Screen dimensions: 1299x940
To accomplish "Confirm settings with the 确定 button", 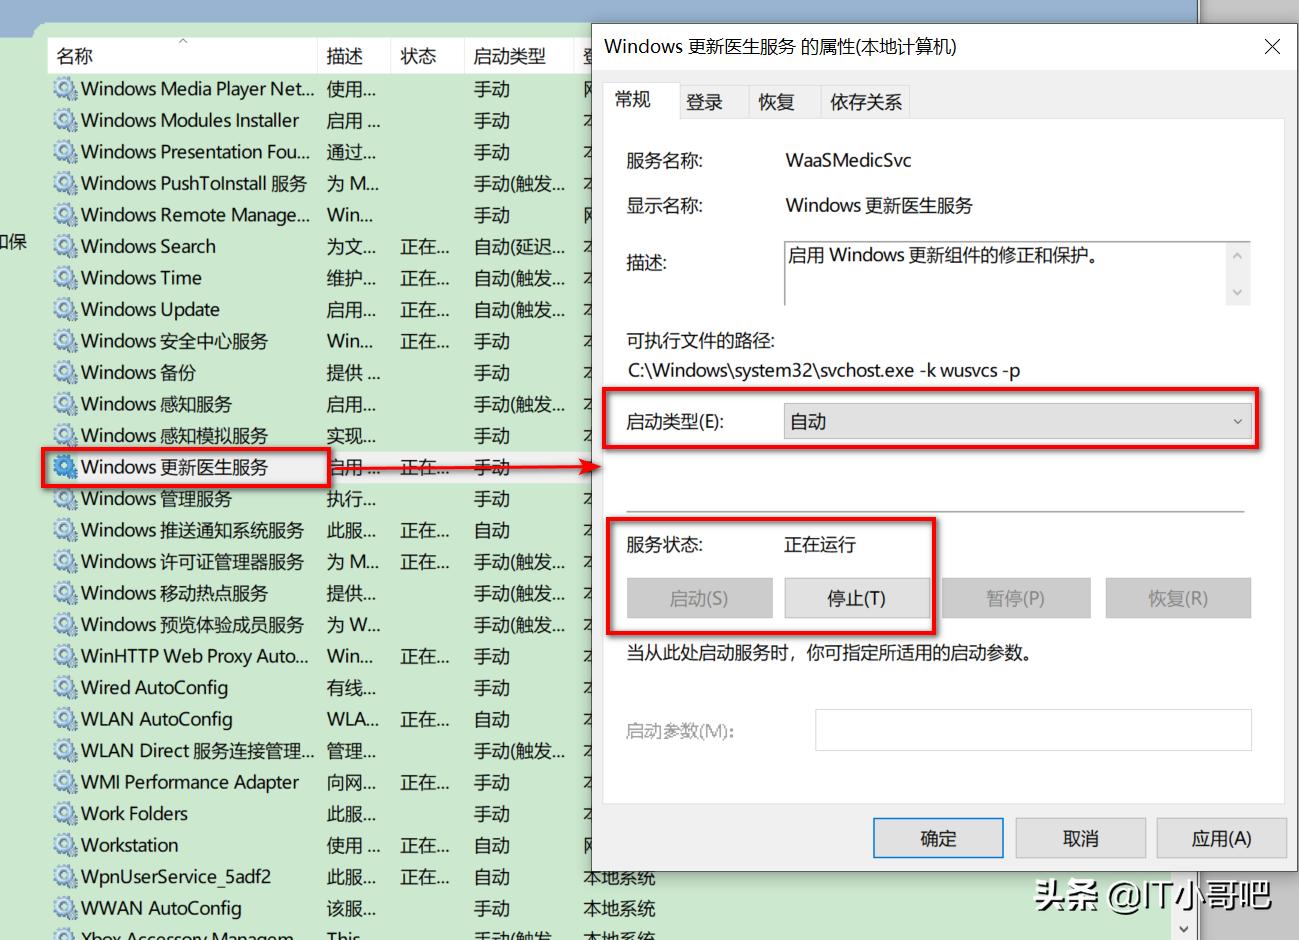I will [x=937, y=838].
